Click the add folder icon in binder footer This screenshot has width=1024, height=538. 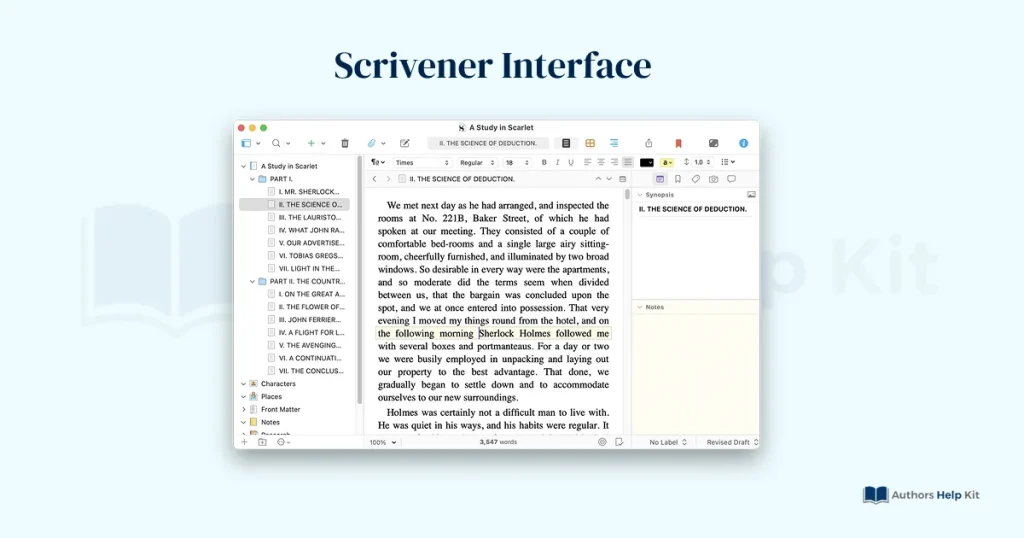262,442
